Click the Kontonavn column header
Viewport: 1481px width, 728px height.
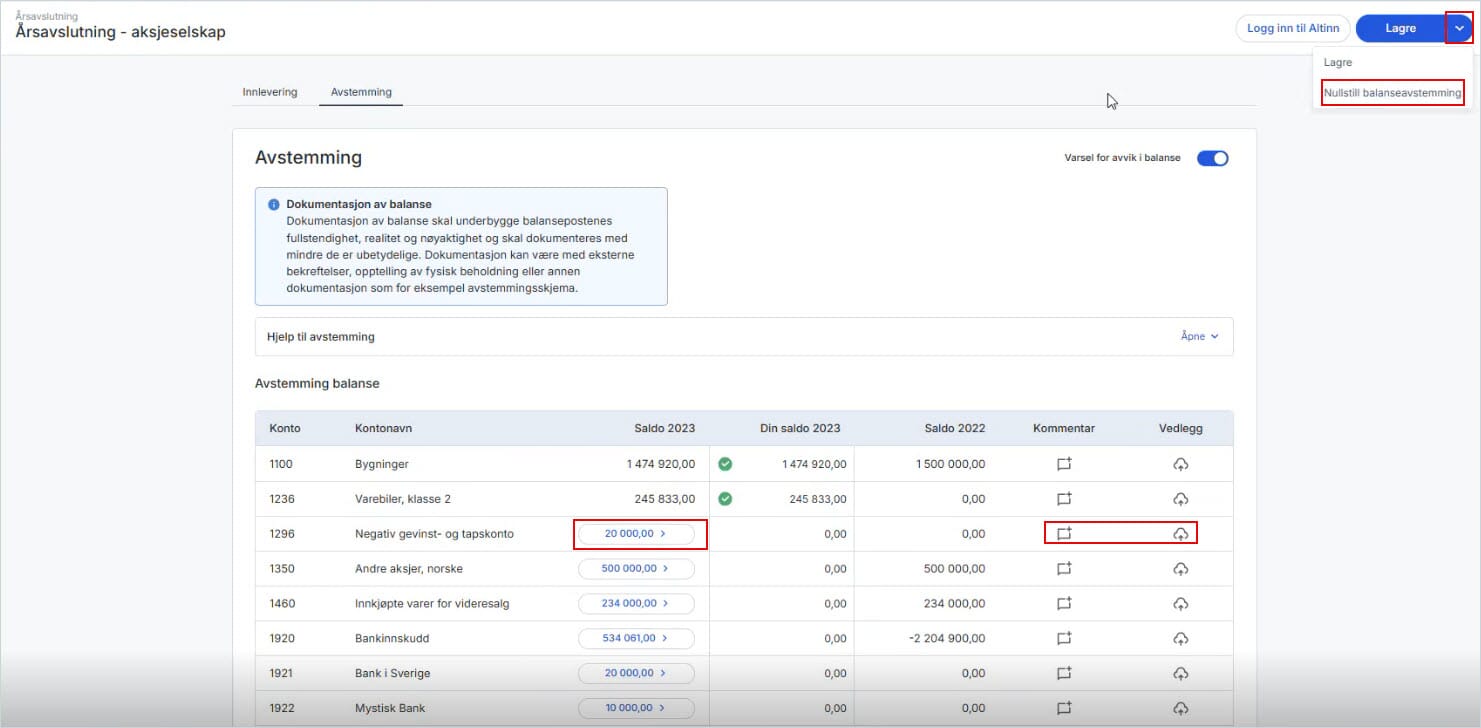tap(383, 428)
